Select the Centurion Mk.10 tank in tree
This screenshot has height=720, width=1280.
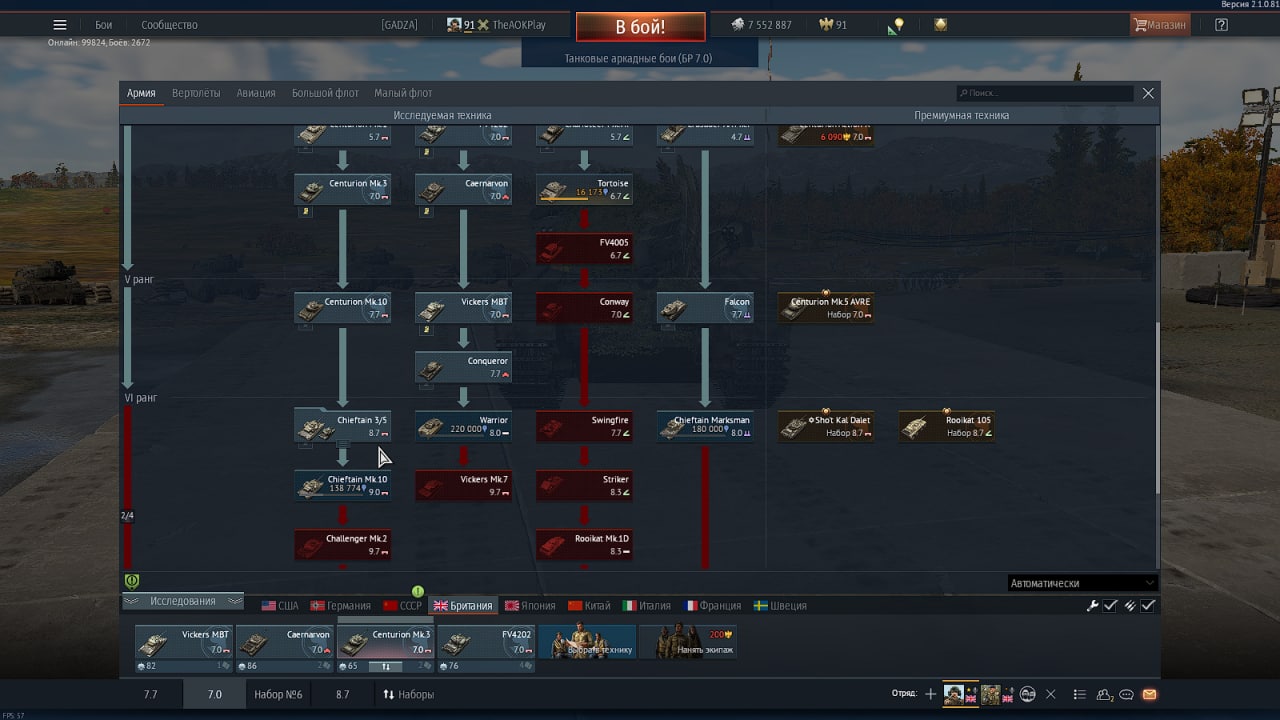[x=342, y=308]
